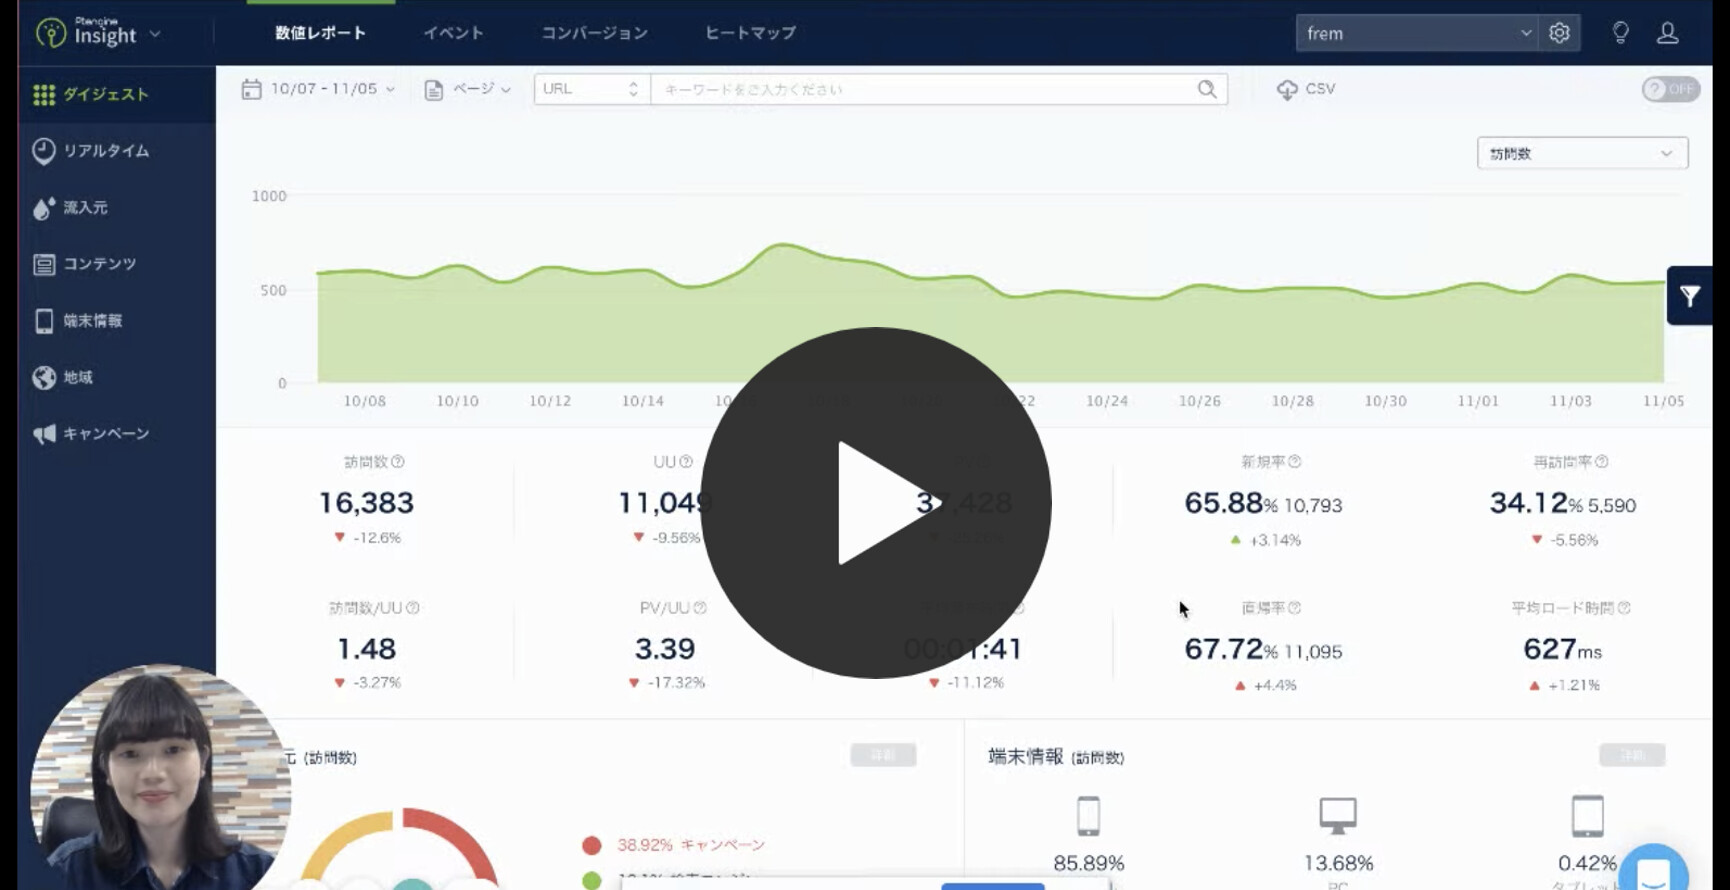Click the help icon next to UU
Image resolution: width=1730 pixels, height=890 pixels.
[x=686, y=462]
